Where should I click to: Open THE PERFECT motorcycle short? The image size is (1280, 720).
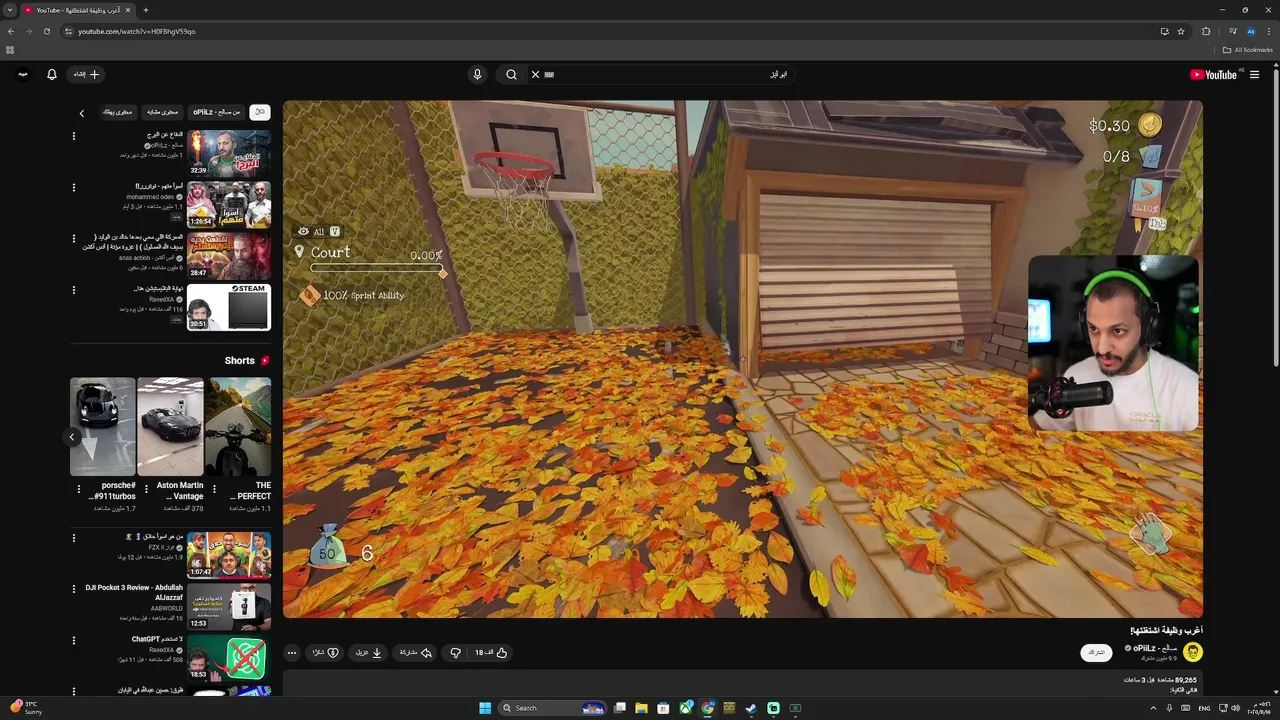click(x=238, y=426)
